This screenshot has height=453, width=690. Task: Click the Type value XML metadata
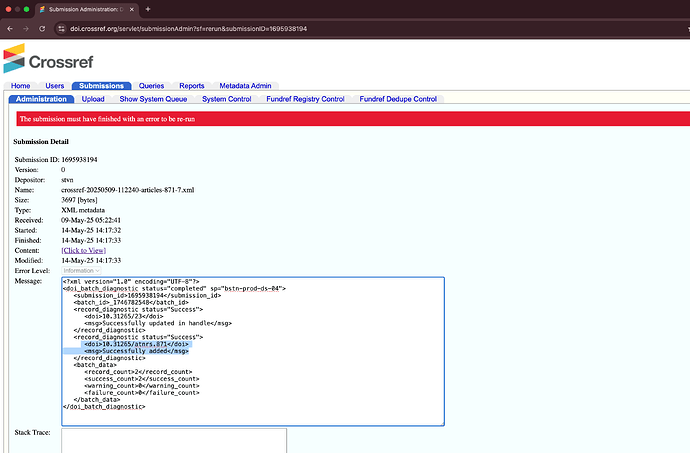pyautogui.click(x=83, y=210)
